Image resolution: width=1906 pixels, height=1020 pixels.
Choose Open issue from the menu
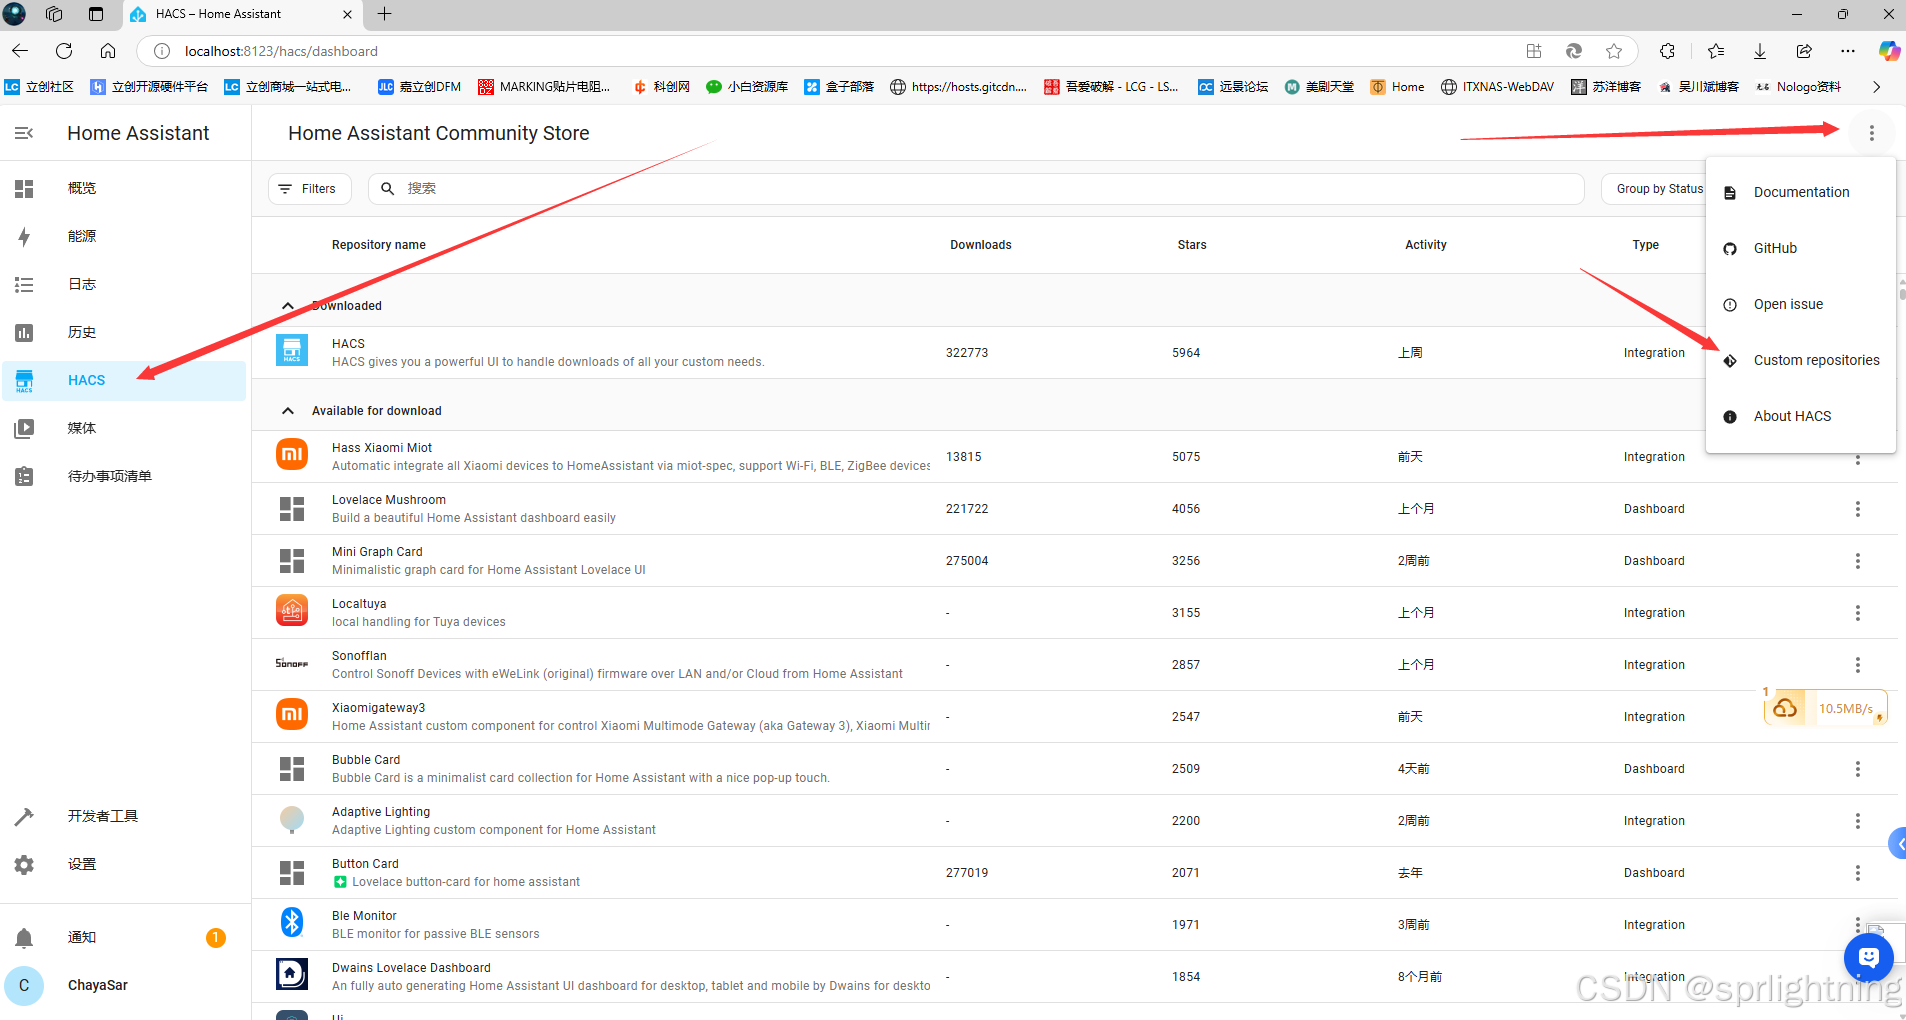pos(1801,304)
